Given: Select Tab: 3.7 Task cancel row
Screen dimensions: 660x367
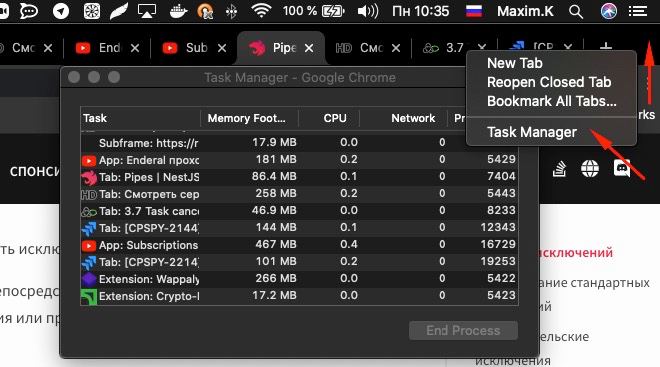Looking at the screenshot, I should coord(299,210).
